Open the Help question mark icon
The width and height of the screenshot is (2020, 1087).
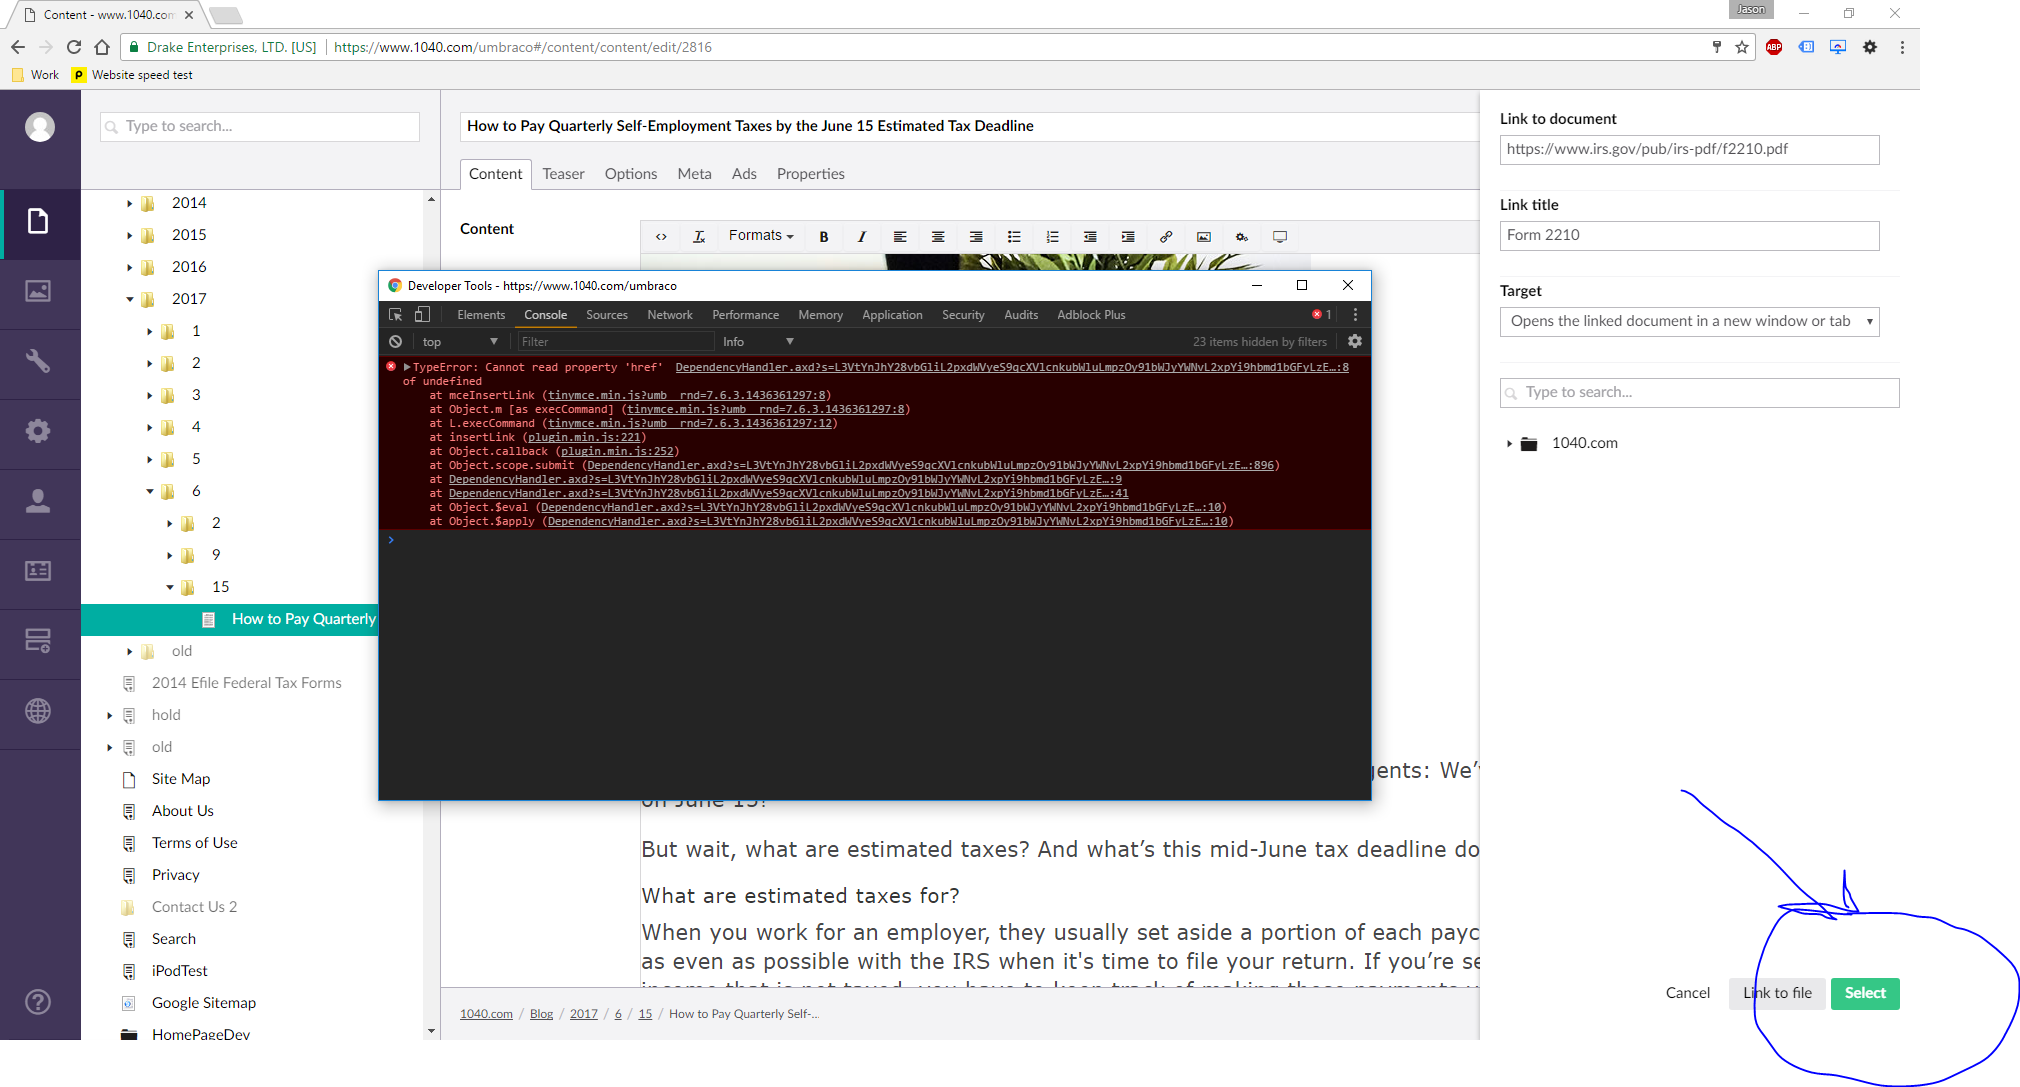click(38, 1002)
